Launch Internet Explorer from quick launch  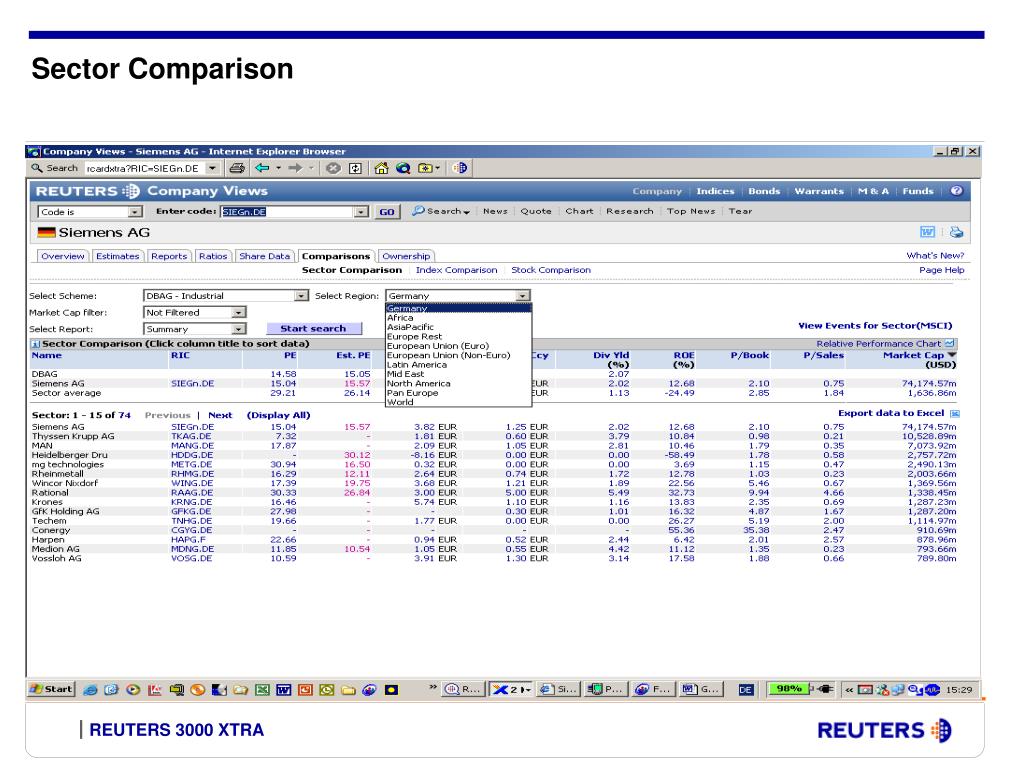(91, 689)
